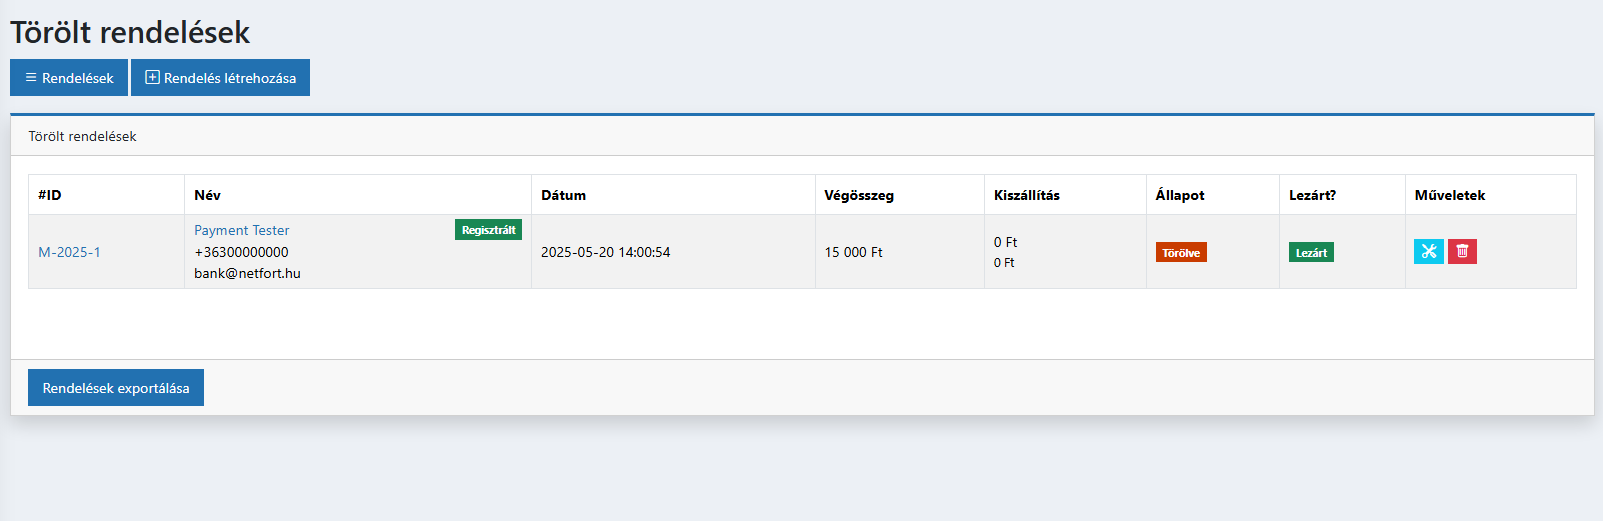Click Rendelés létrehozása to create an order

click(x=220, y=78)
